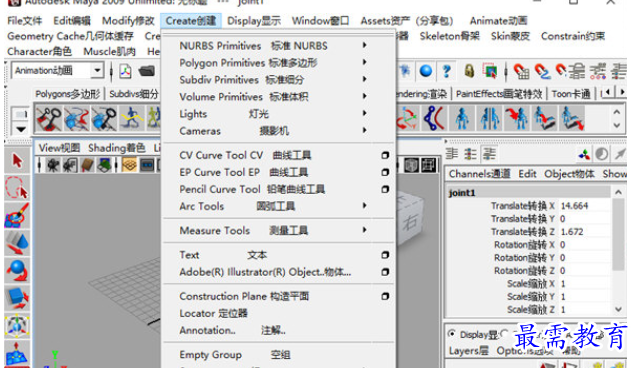Open the Layers menu in layer editor
Image resolution: width=636 pixels, height=368 pixels.
click(468, 351)
